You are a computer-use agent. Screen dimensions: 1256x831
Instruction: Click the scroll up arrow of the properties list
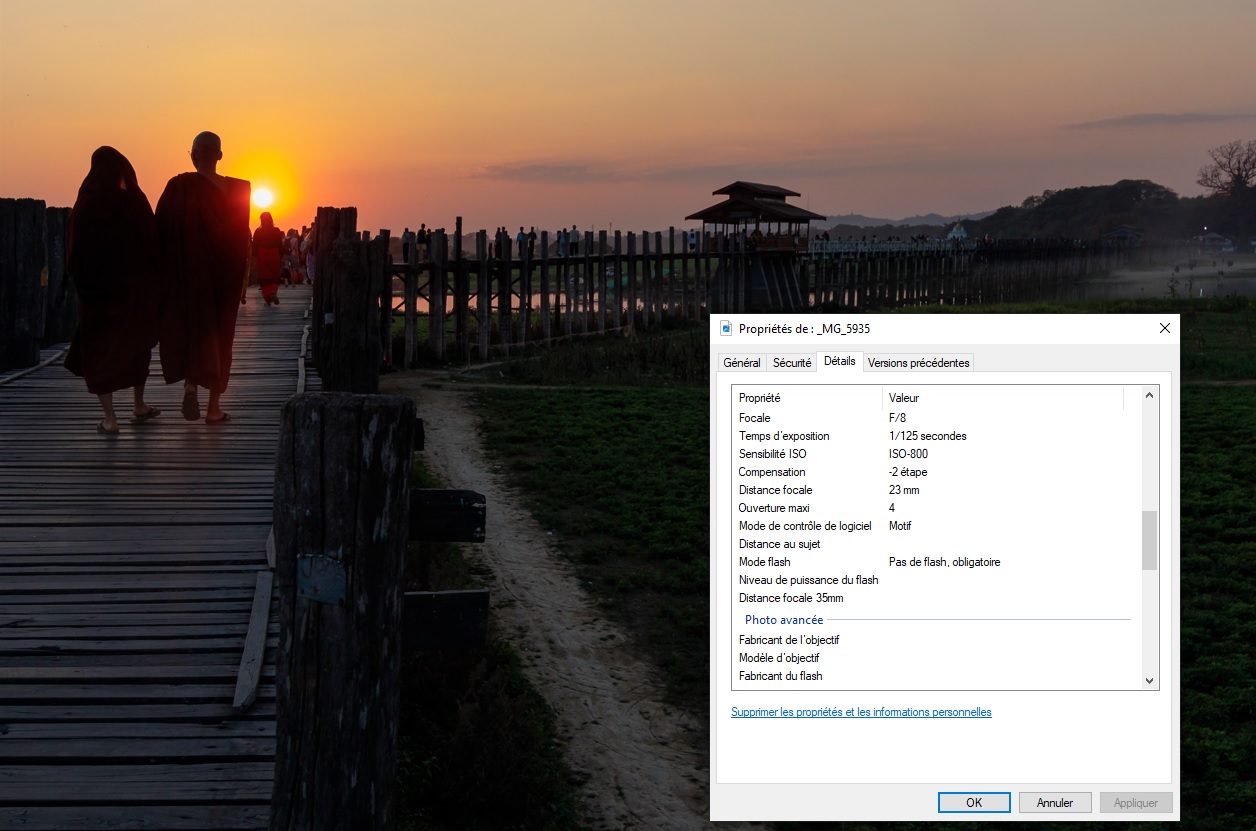(x=1149, y=396)
